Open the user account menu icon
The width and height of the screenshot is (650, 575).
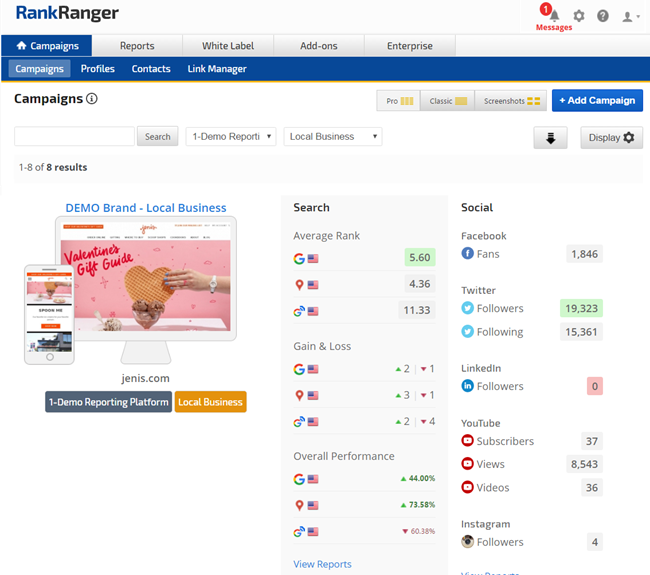631,17
